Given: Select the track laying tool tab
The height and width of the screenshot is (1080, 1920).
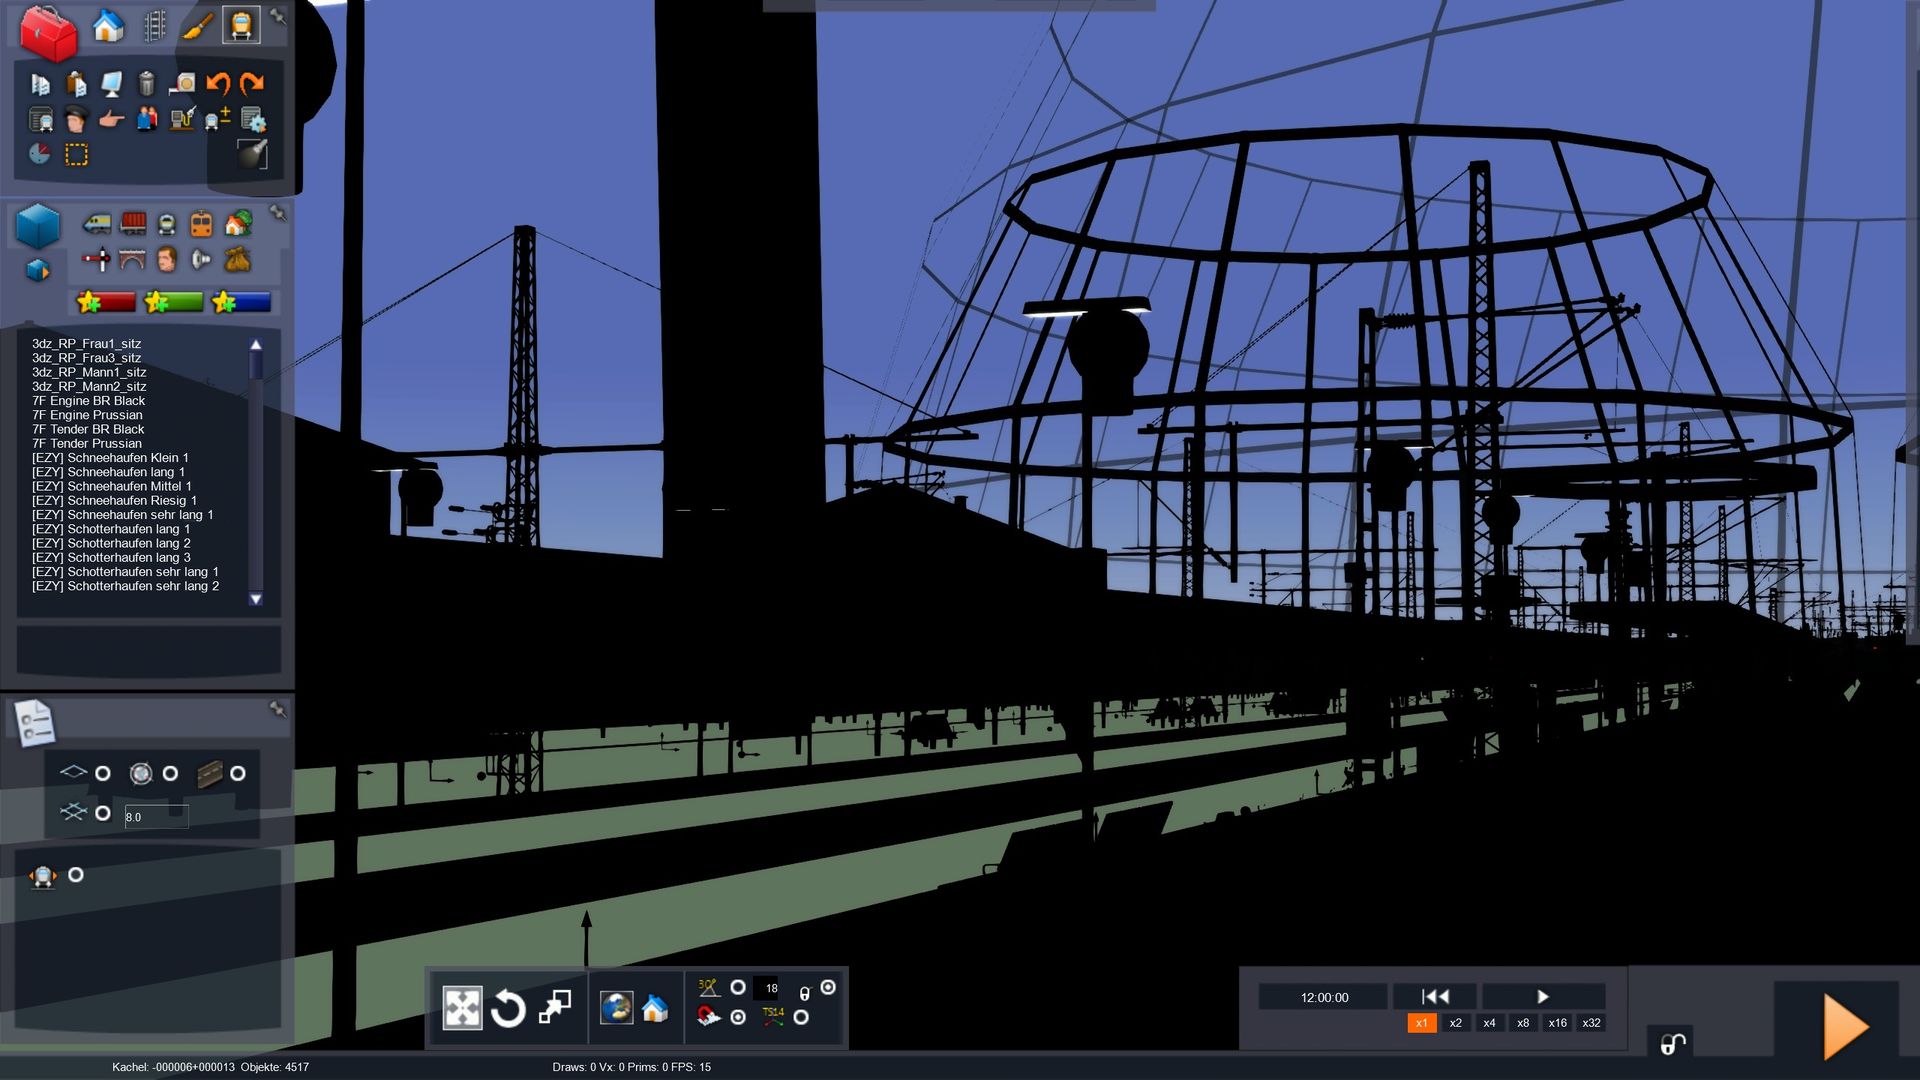Looking at the screenshot, I should (x=153, y=26).
